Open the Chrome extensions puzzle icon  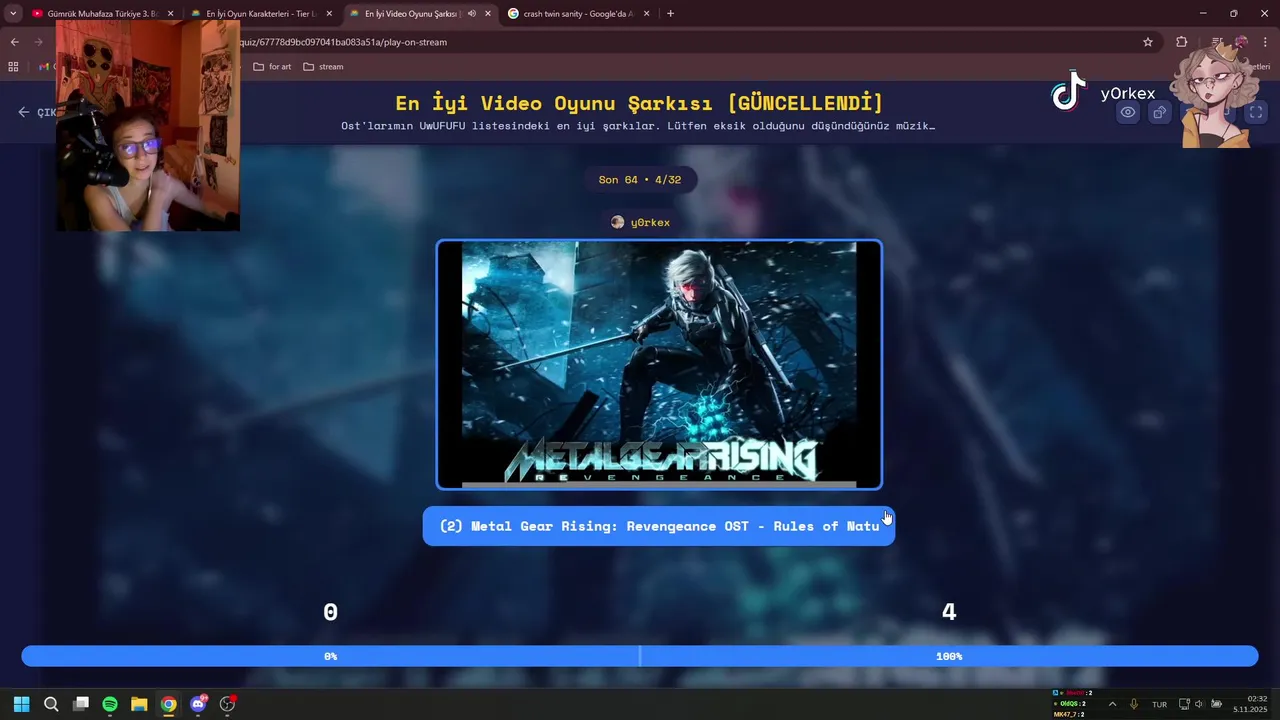pos(1182,42)
